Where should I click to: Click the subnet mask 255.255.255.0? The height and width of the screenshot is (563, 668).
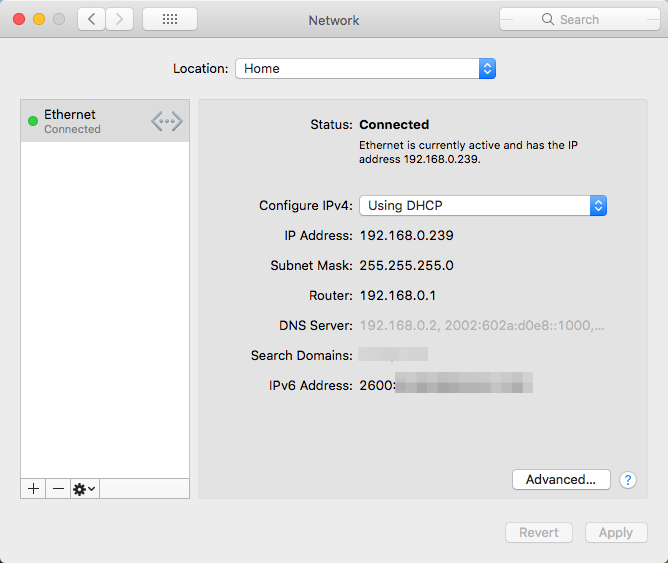(x=406, y=265)
